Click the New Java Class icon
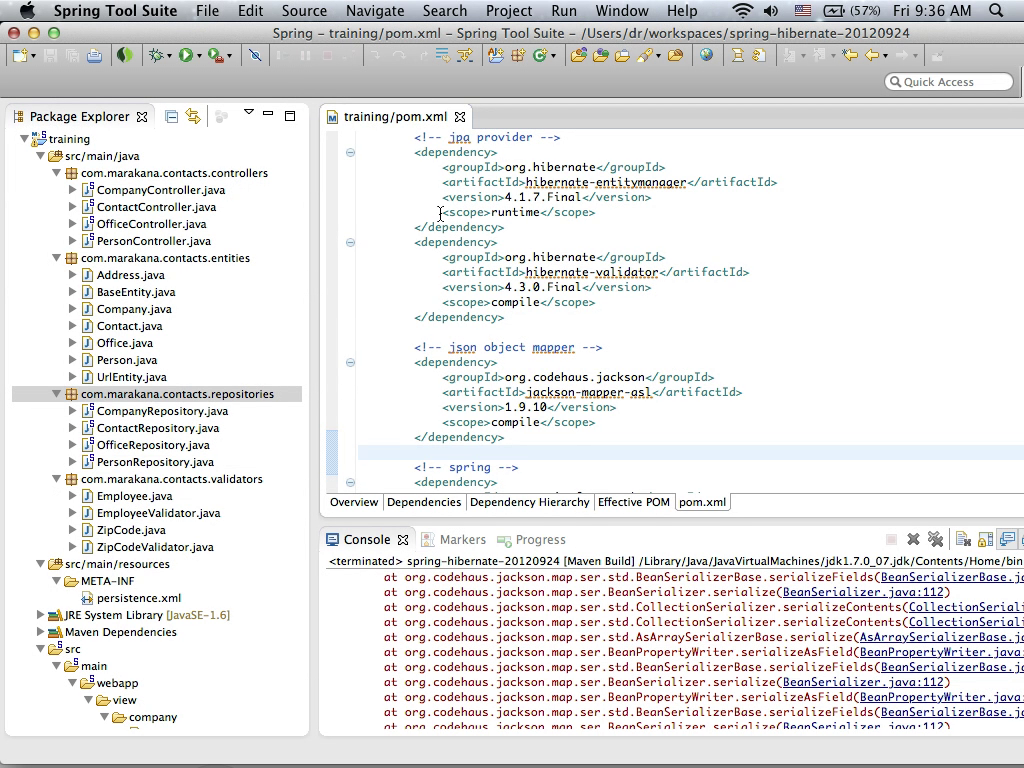 click(x=540, y=56)
